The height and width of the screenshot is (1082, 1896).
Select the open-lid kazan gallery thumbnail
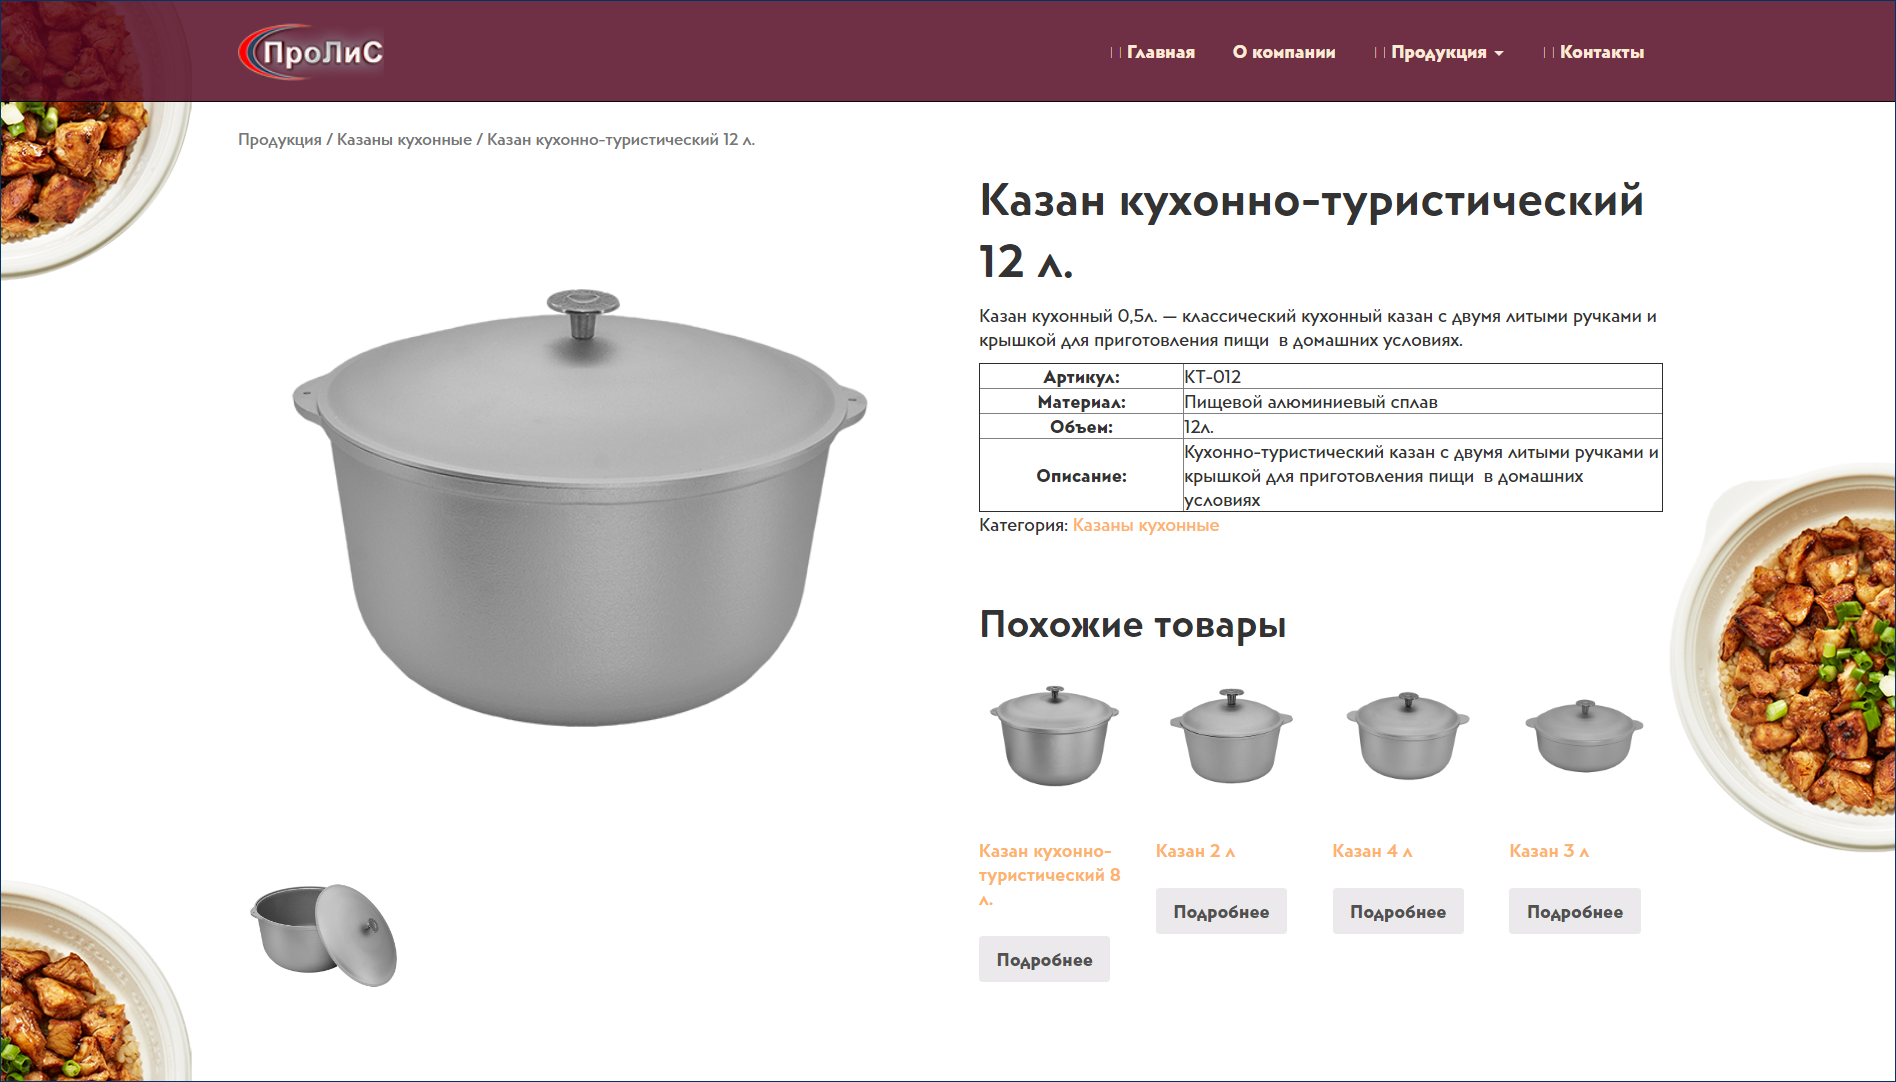point(324,935)
